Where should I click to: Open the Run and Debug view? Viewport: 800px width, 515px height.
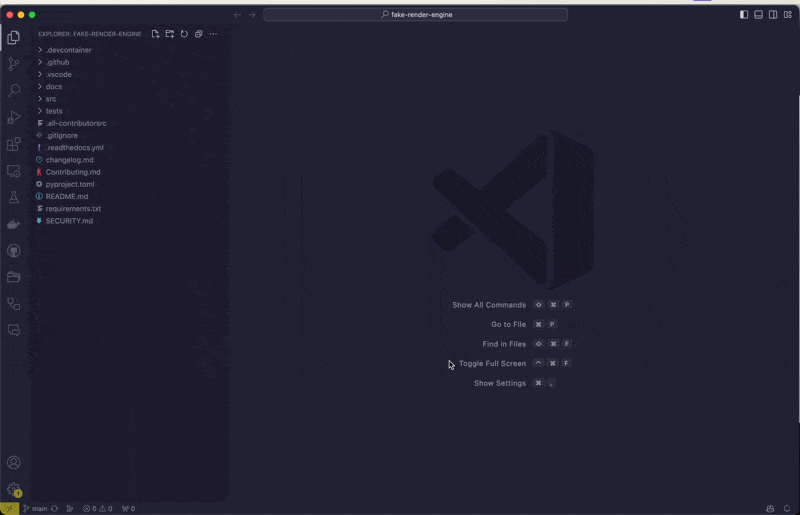(x=14, y=117)
